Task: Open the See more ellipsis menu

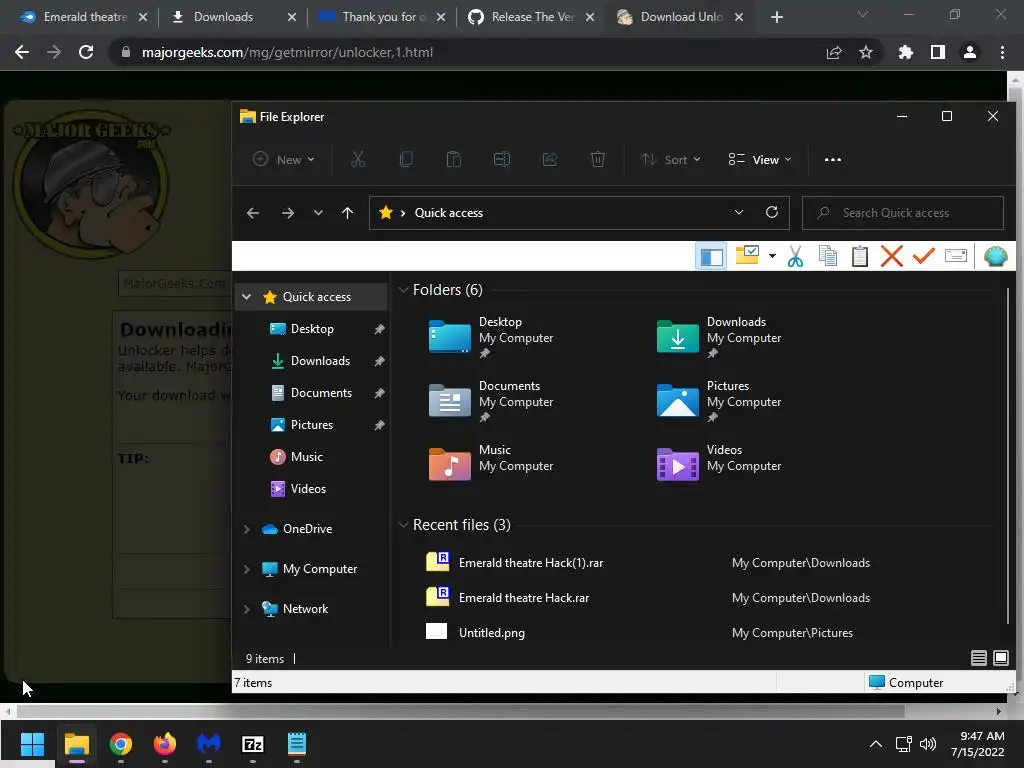Action: click(833, 159)
